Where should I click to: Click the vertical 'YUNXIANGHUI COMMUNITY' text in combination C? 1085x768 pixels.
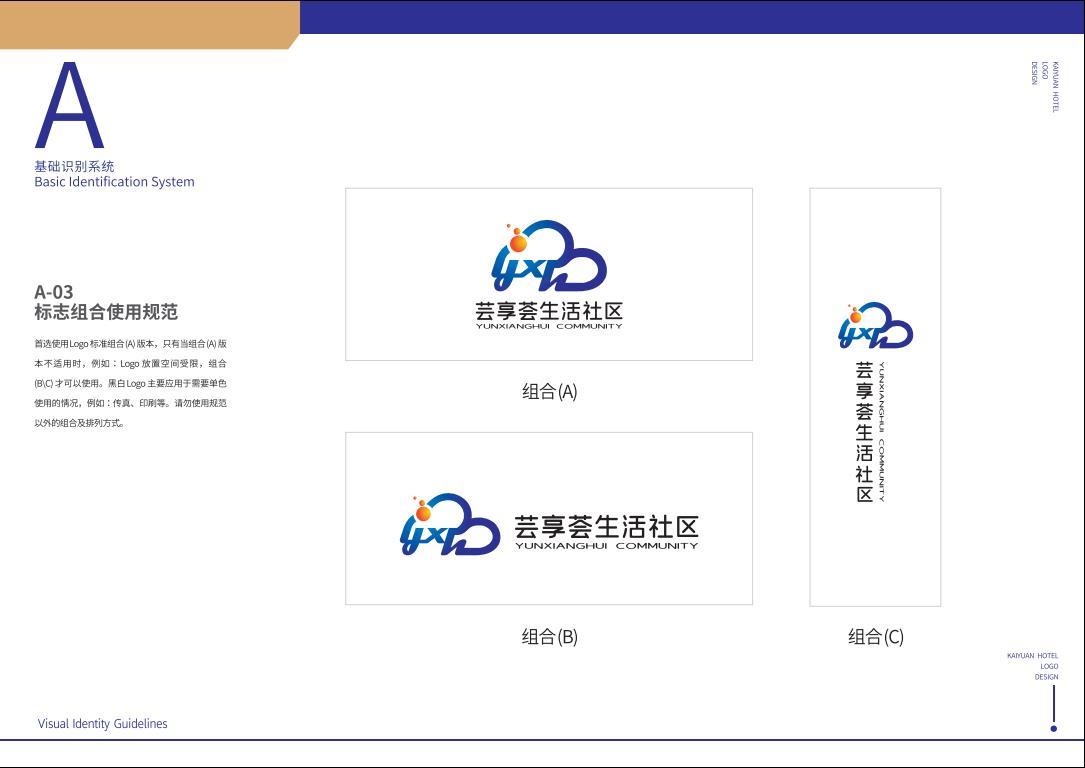tap(882, 432)
